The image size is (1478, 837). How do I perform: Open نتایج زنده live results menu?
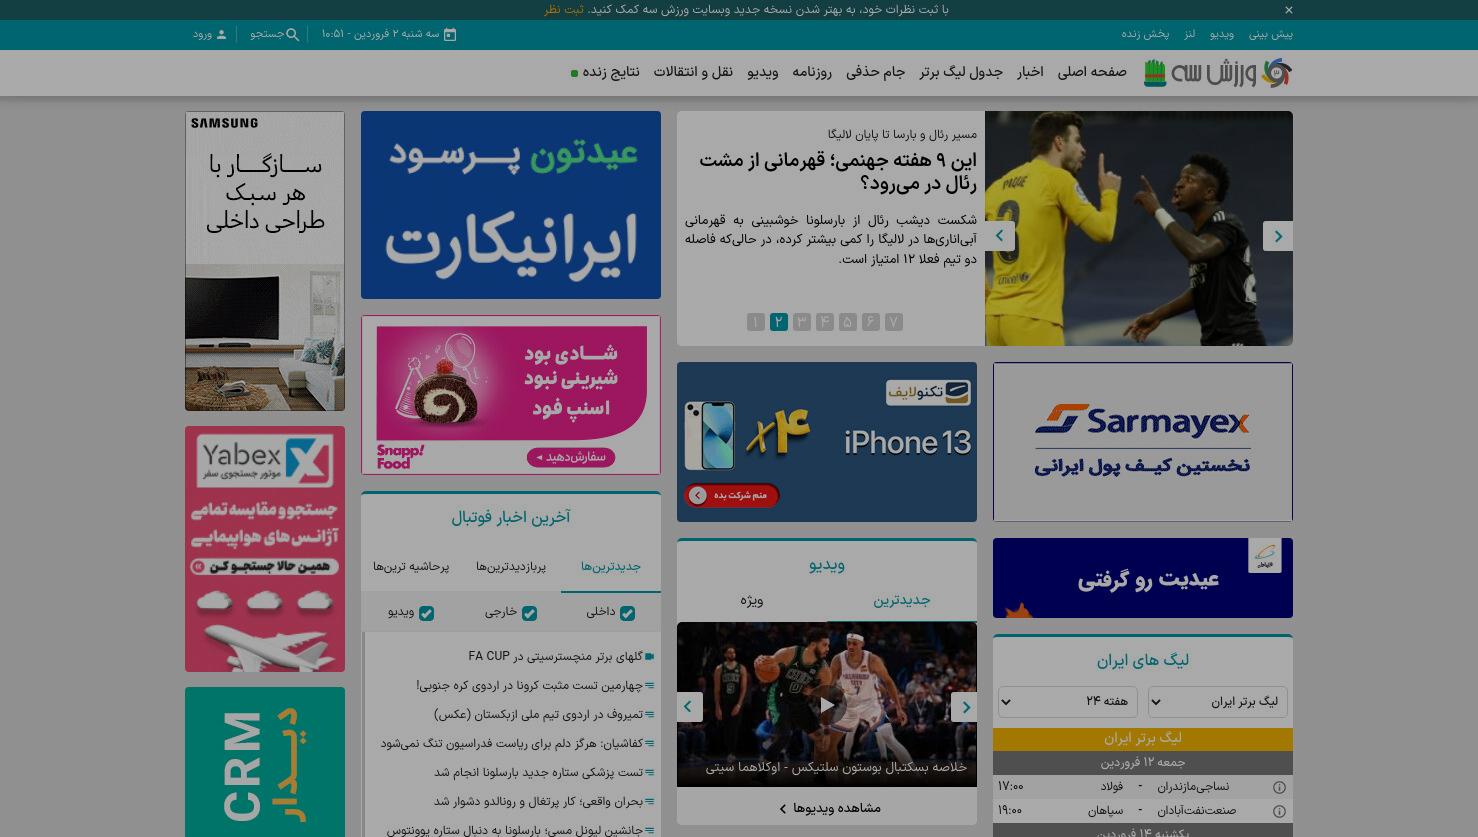click(x=606, y=72)
